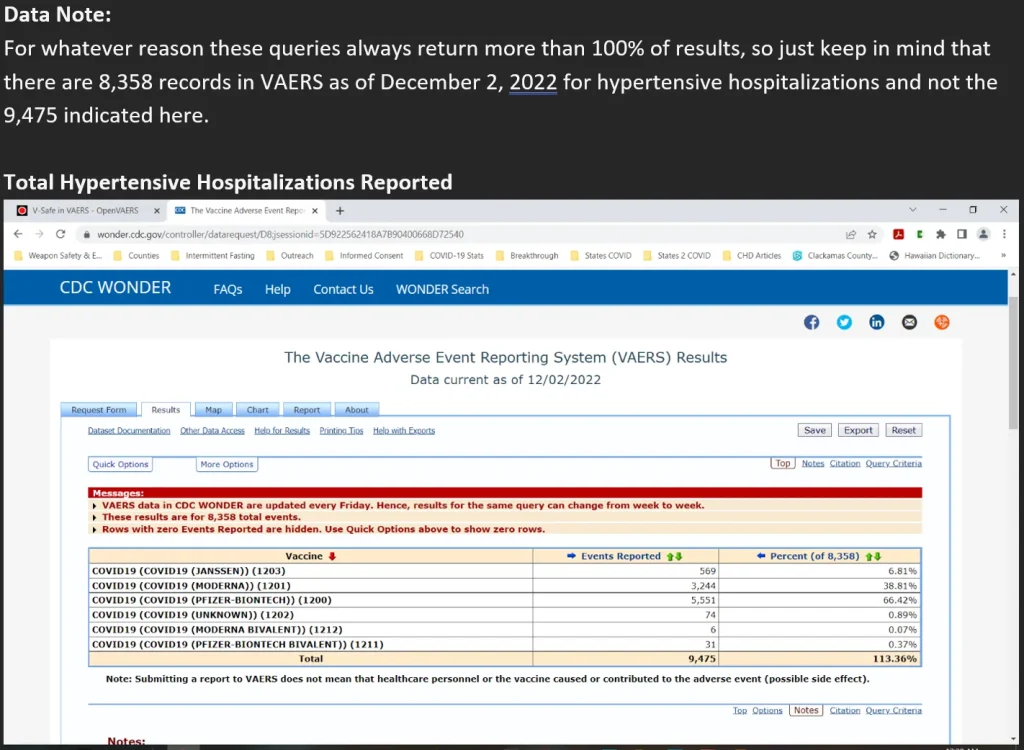This screenshot has width=1024, height=750.
Task: Share results via the Facebook icon
Action: [811, 322]
